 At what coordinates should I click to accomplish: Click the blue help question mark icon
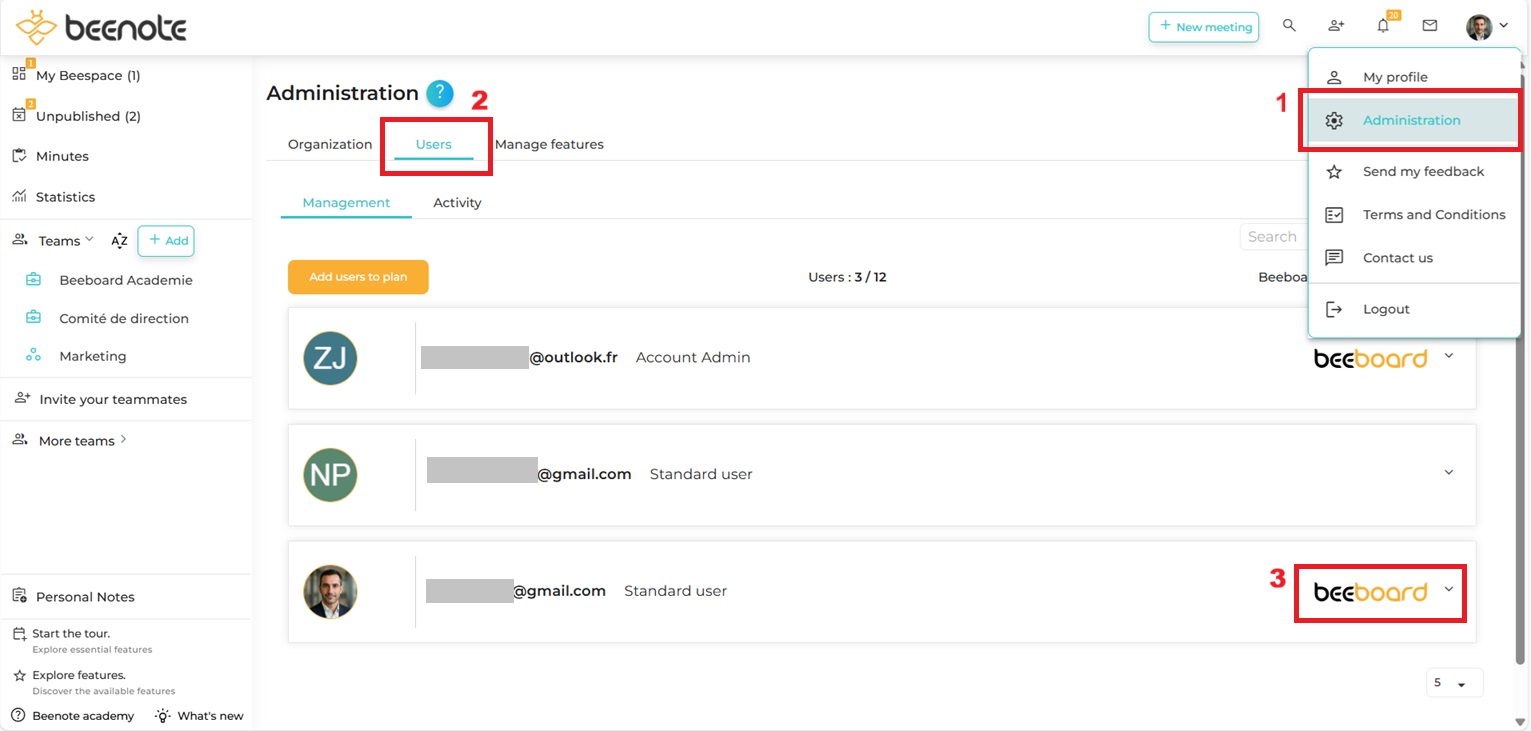point(440,94)
